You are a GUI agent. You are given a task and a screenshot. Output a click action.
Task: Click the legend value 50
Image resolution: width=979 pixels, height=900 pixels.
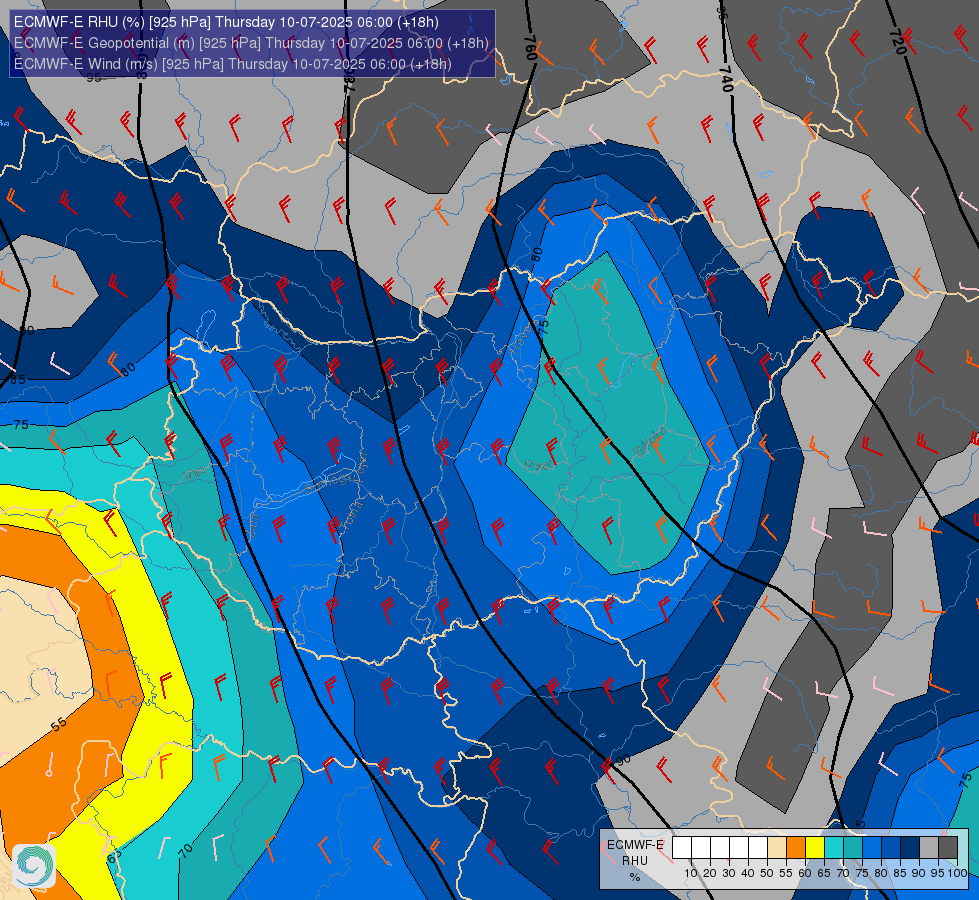(x=767, y=873)
